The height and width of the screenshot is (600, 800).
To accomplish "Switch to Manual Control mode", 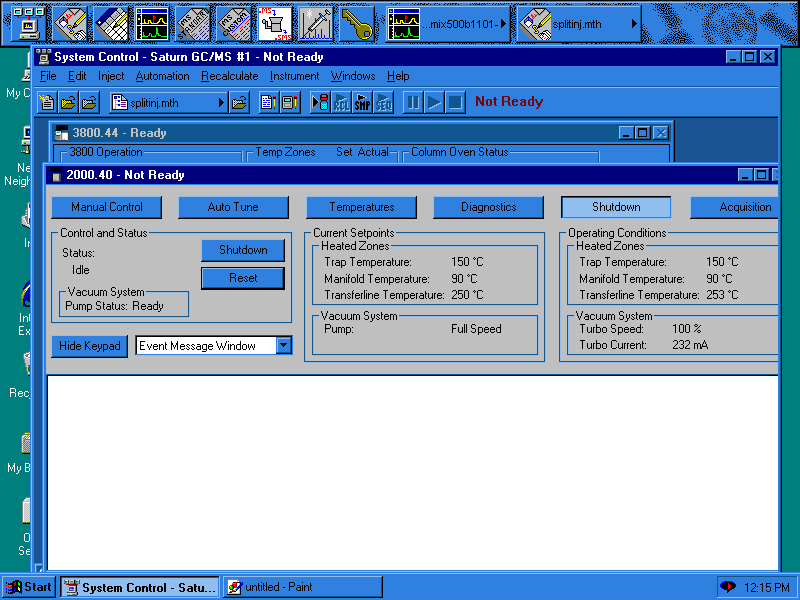I will click(107, 207).
